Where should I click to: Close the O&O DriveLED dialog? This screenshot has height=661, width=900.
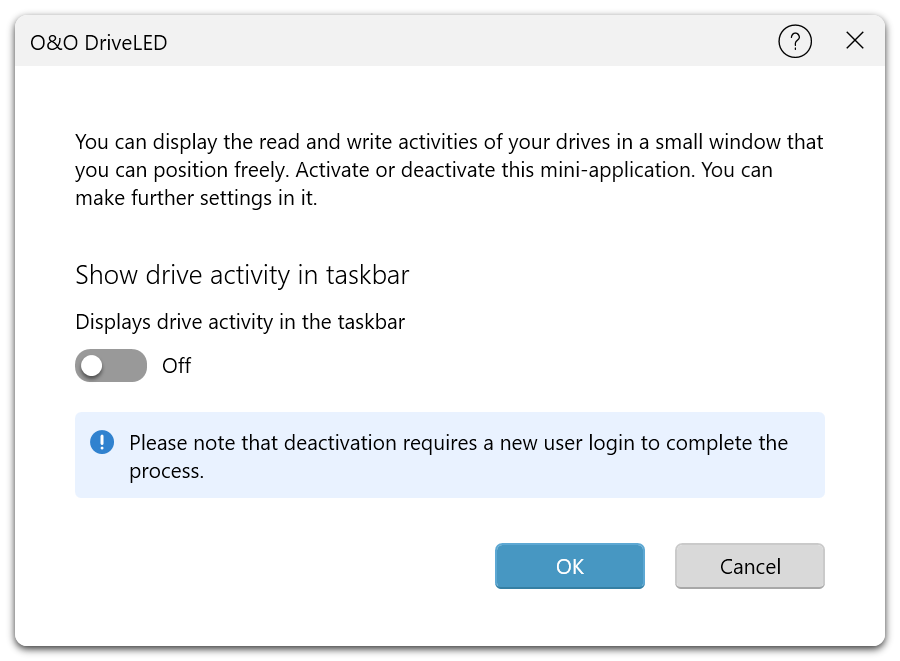click(x=855, y=41)
